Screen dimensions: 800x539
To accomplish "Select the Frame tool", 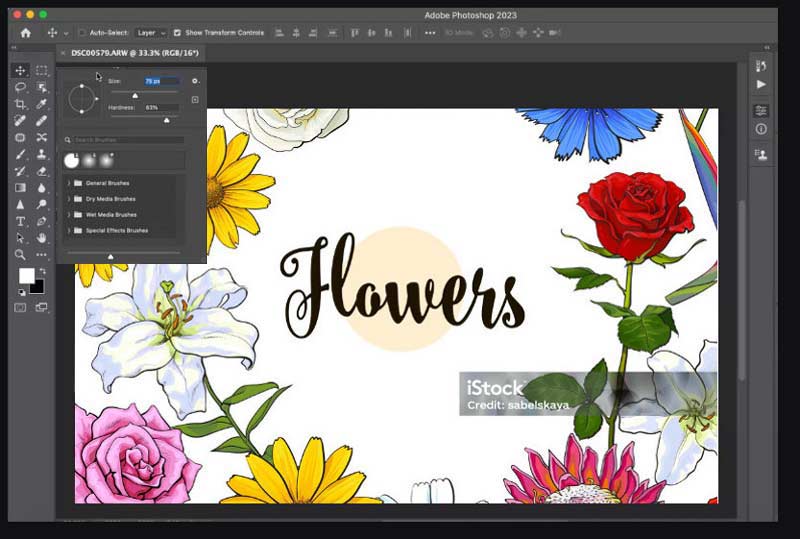I will click(20, 137).
